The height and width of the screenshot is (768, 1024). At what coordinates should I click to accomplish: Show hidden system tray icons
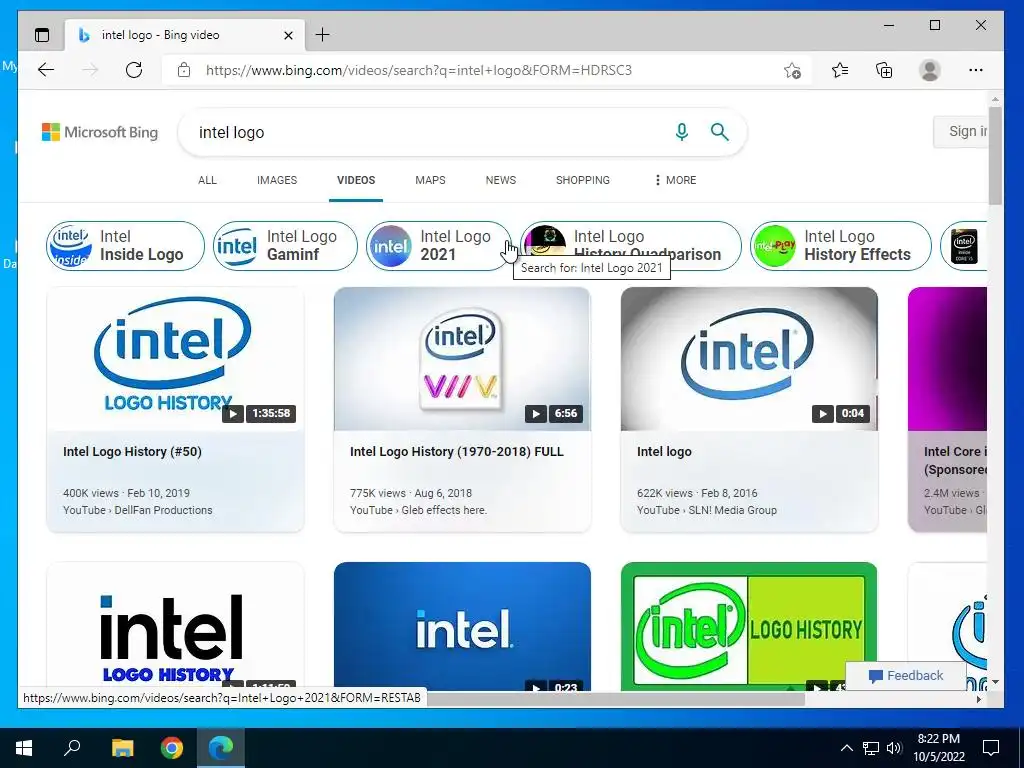[x=846, y=748]
